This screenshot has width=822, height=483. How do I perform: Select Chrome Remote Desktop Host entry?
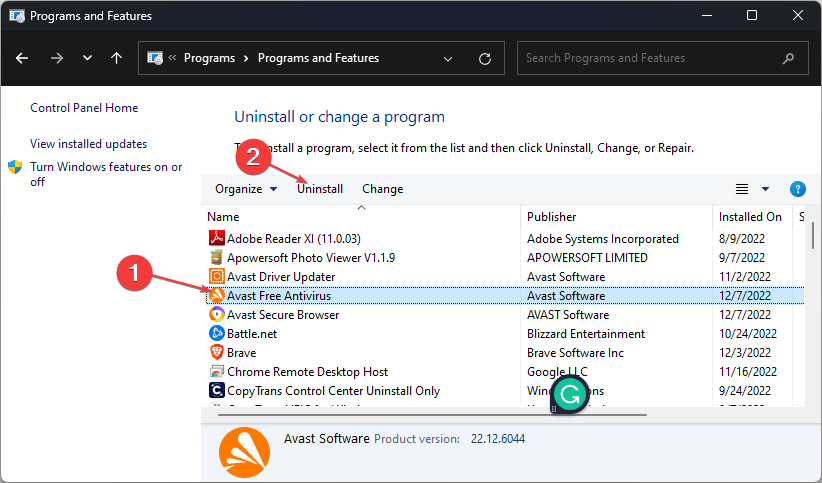click(x=307, y=372)
